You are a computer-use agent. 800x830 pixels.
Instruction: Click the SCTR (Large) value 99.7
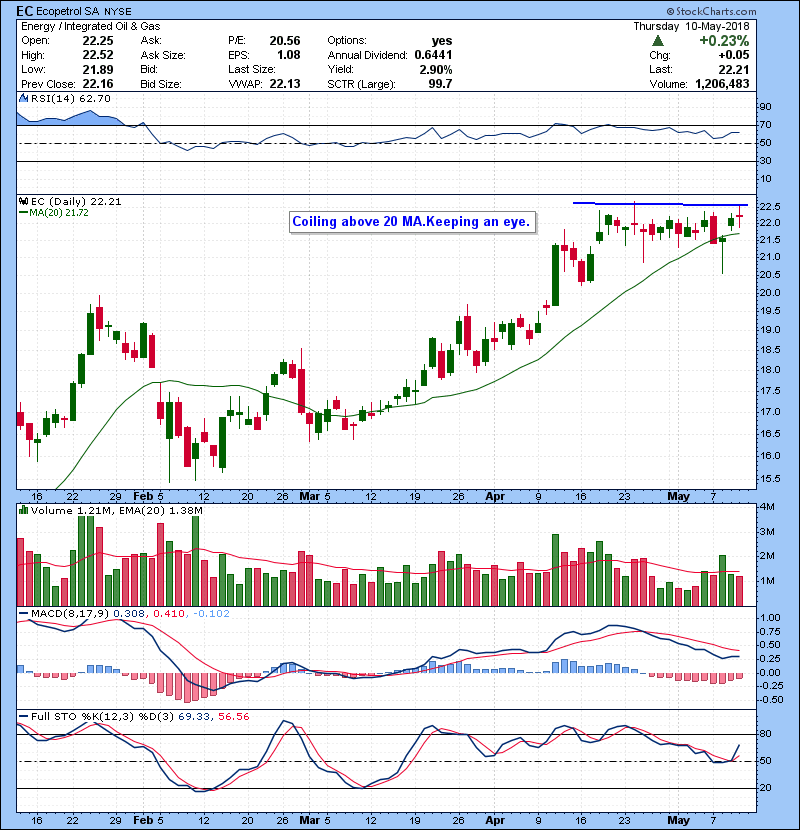441,84
